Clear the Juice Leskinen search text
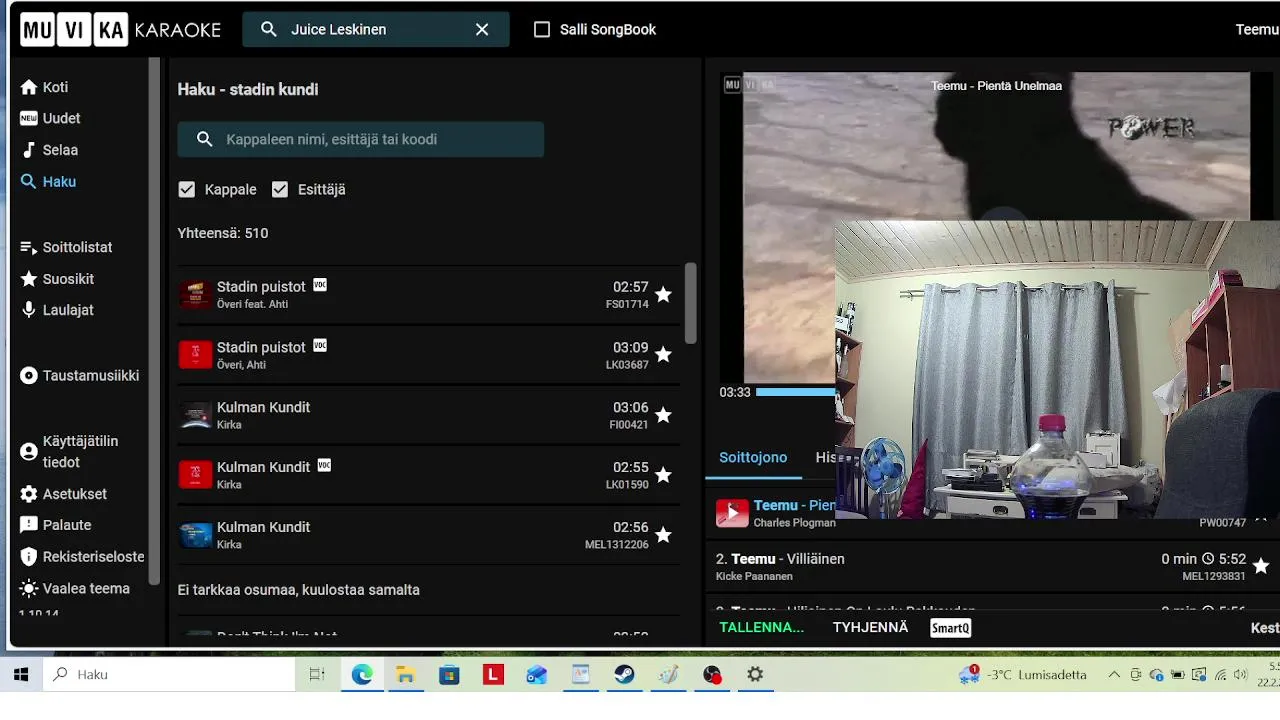Screen dimensions: 1280x720 [x=482, y=30]
